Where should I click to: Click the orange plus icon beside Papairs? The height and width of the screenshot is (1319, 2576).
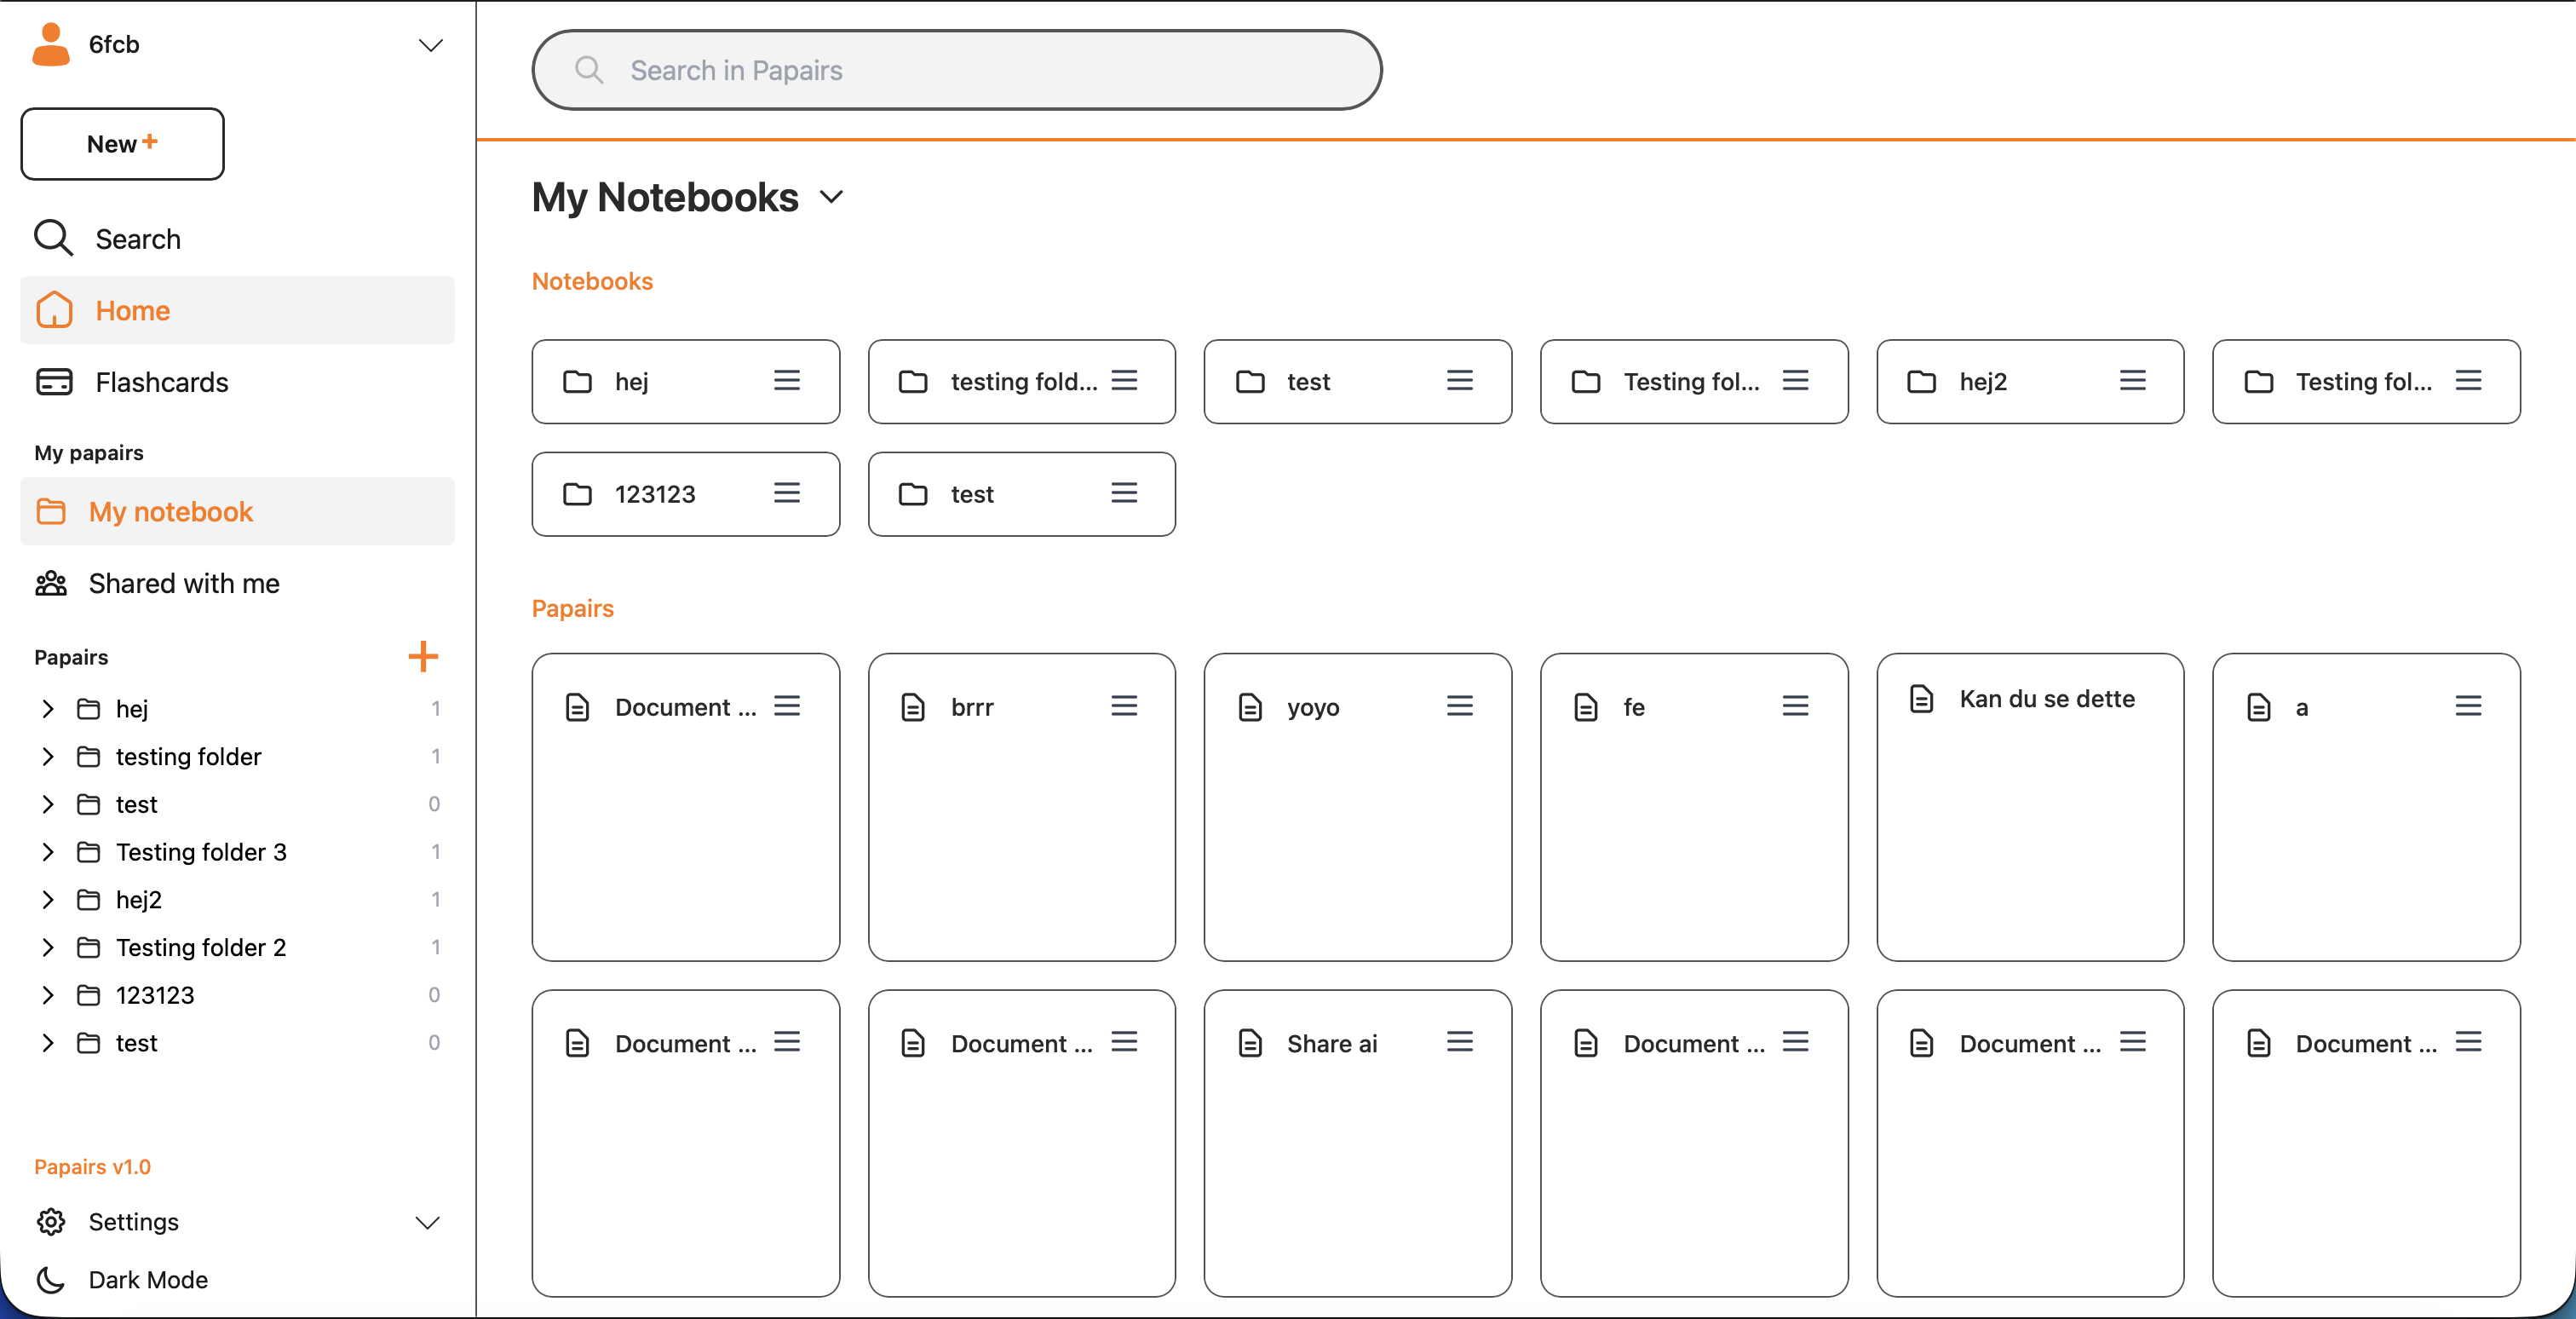coord(423,657)
